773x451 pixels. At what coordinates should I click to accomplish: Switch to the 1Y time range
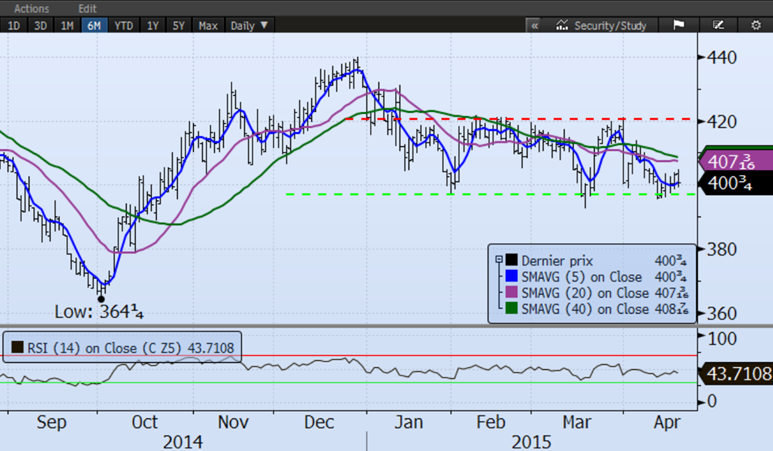coord(151,24)
